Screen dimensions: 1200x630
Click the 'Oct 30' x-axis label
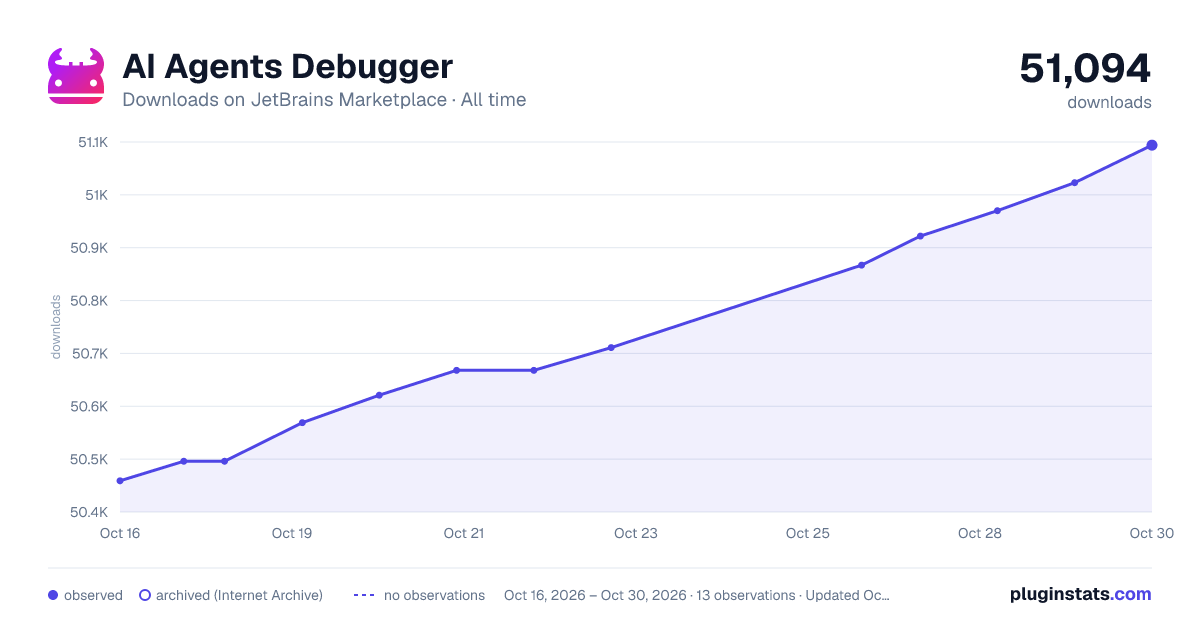pos(1151,533)
